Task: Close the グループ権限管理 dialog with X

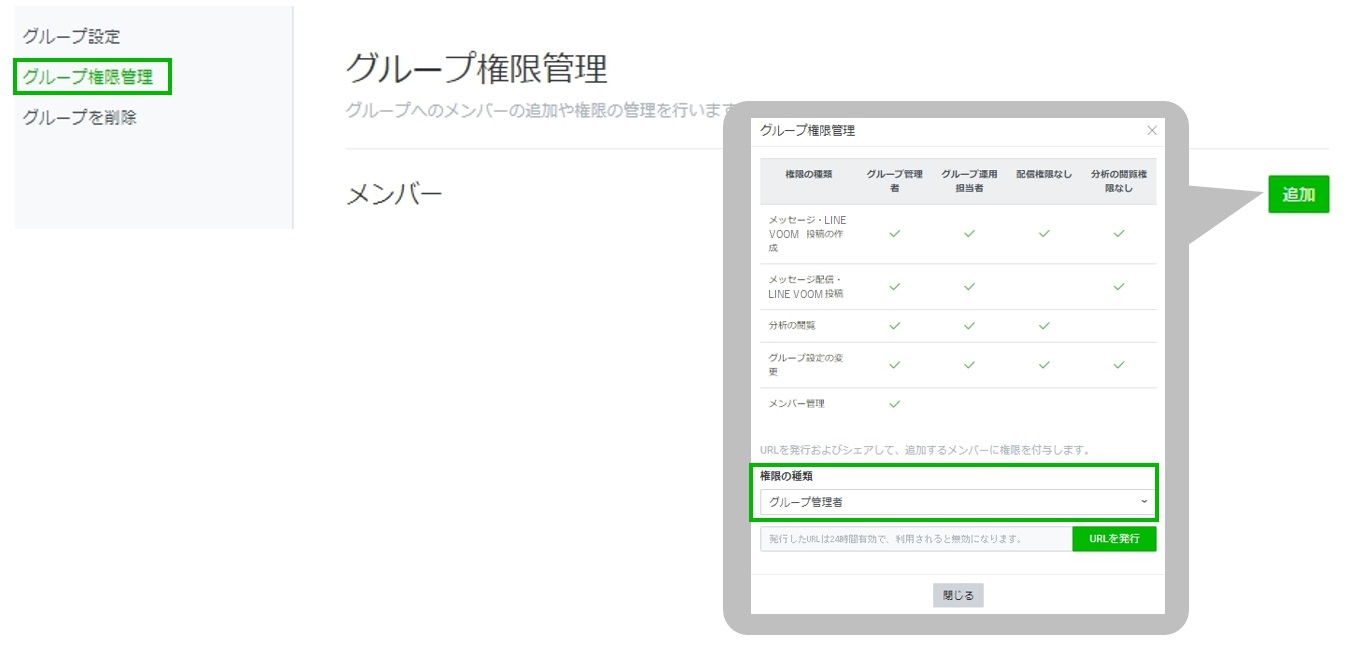Action: tap(1151, 131)
